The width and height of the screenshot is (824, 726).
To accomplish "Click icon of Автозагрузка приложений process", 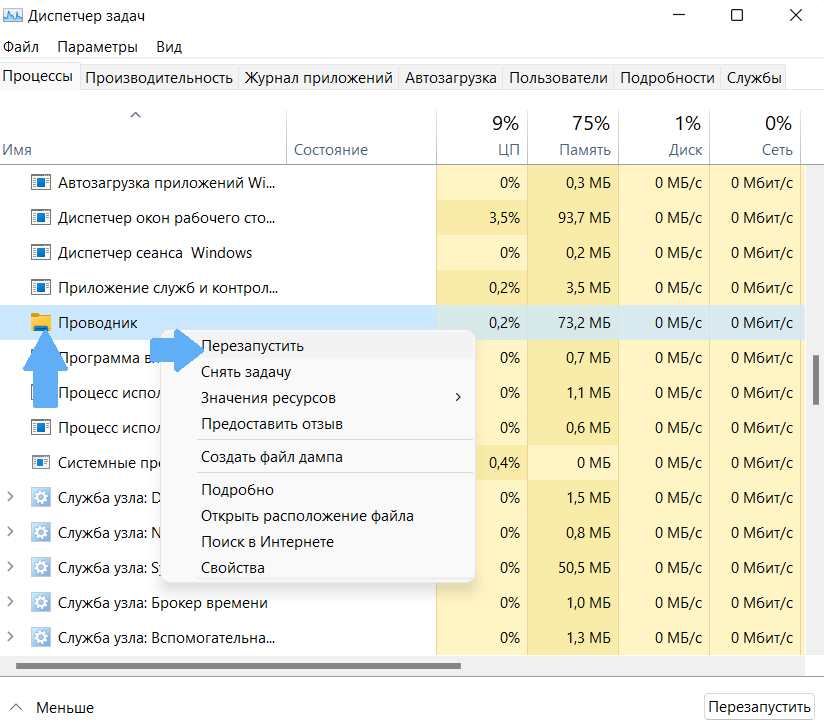I will (41, 182).
